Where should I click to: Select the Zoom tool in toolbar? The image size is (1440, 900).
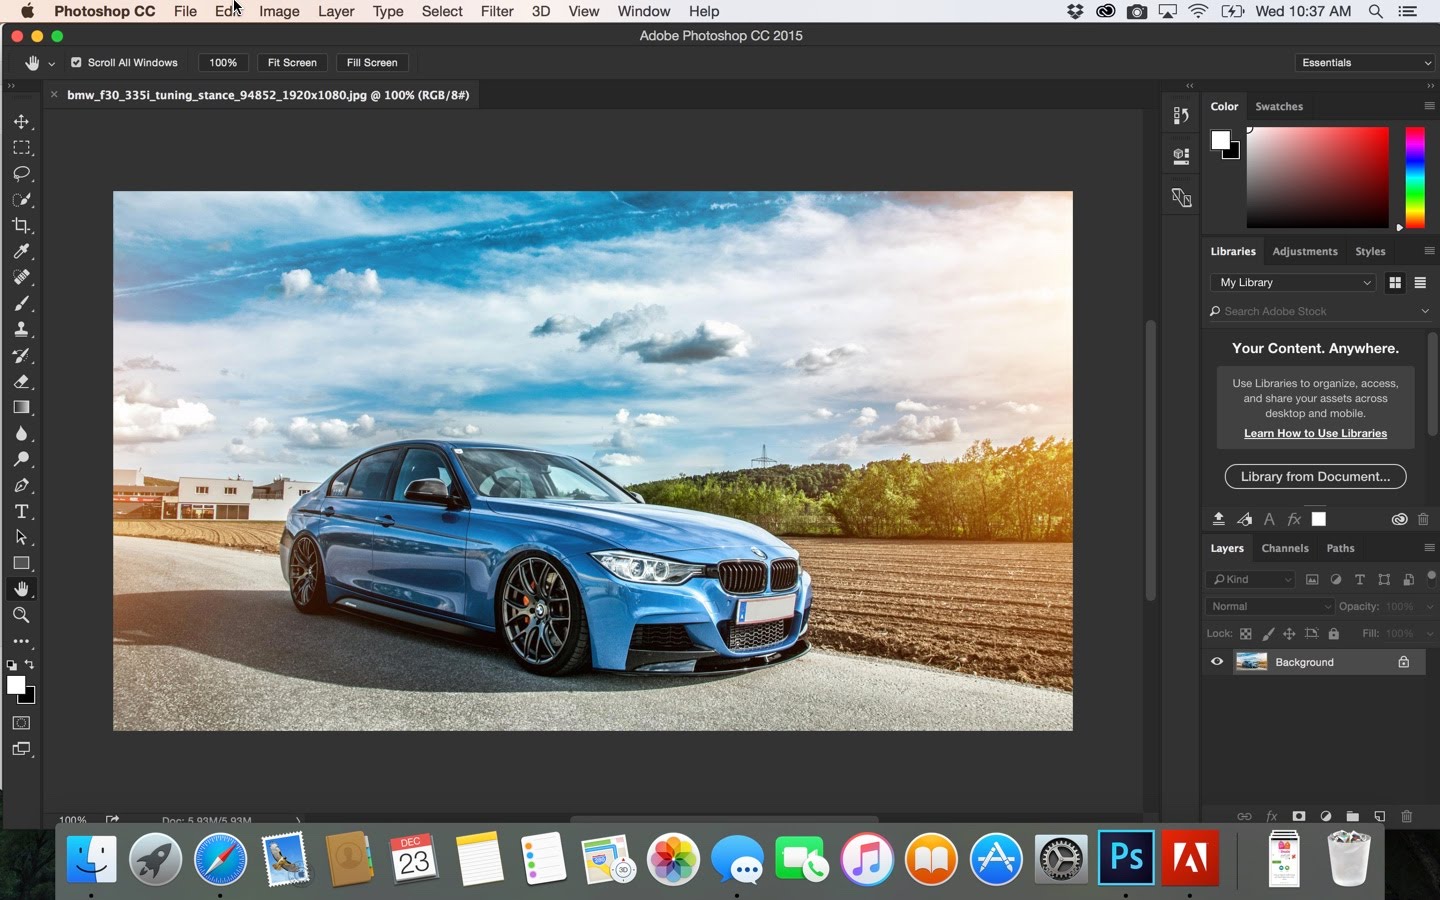tap(21, 615)
